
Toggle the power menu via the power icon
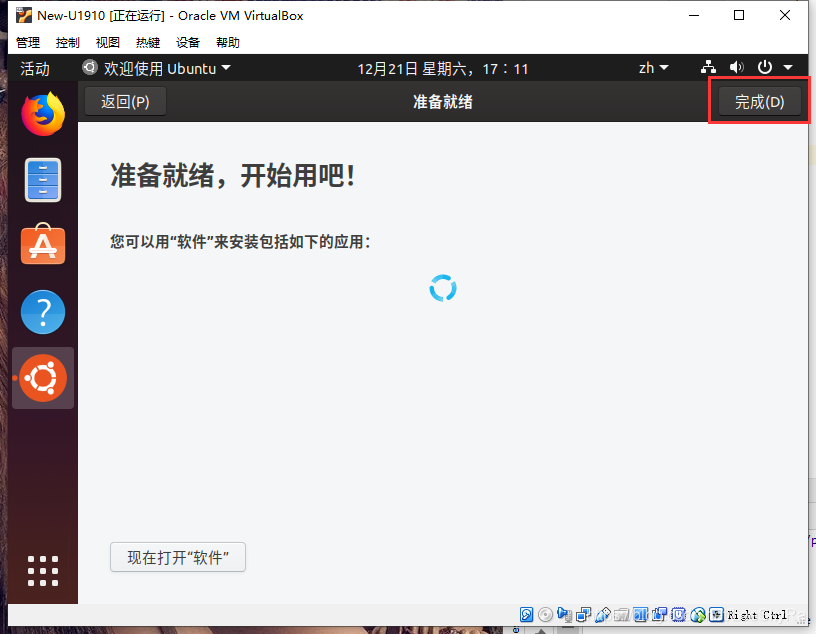[763, 68]
